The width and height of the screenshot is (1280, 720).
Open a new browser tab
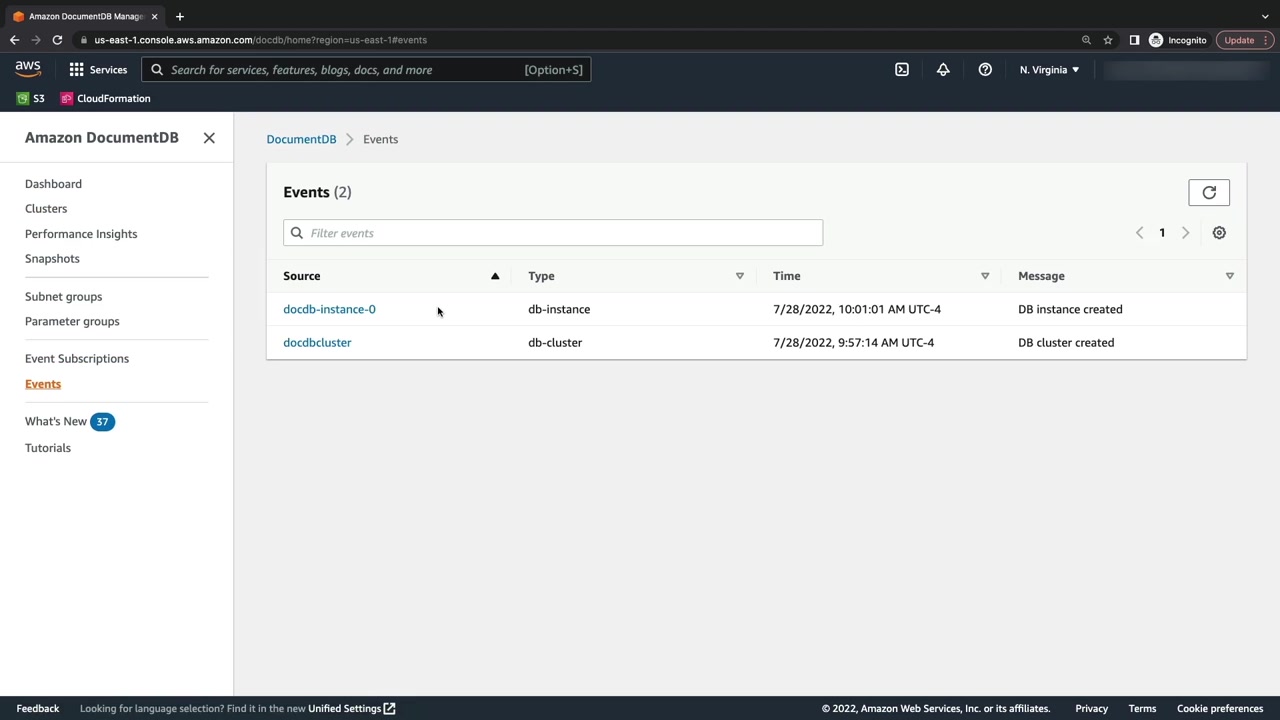tap(179, 16)
